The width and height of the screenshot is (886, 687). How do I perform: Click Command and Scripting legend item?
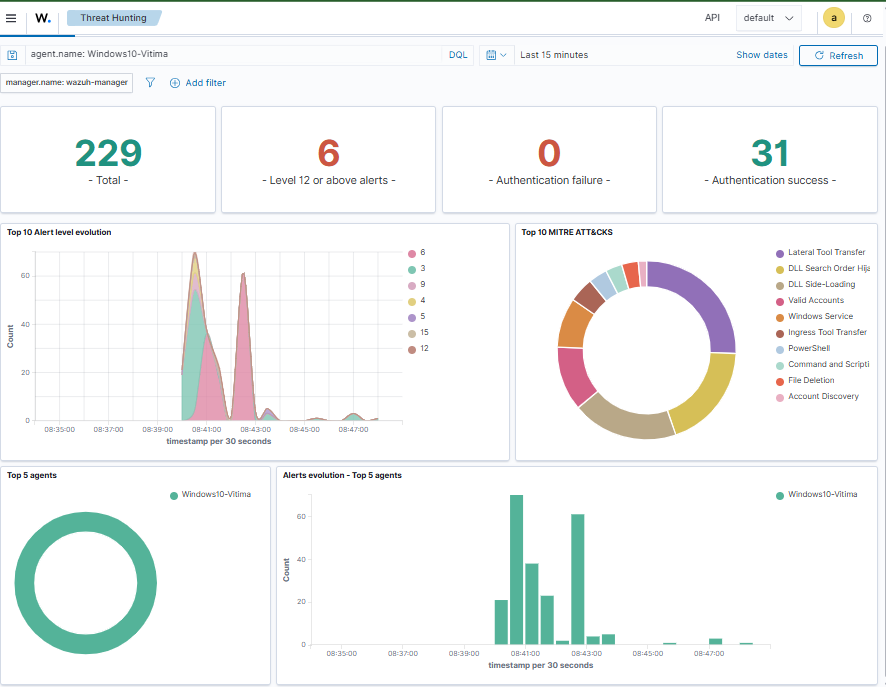point(823,364)
